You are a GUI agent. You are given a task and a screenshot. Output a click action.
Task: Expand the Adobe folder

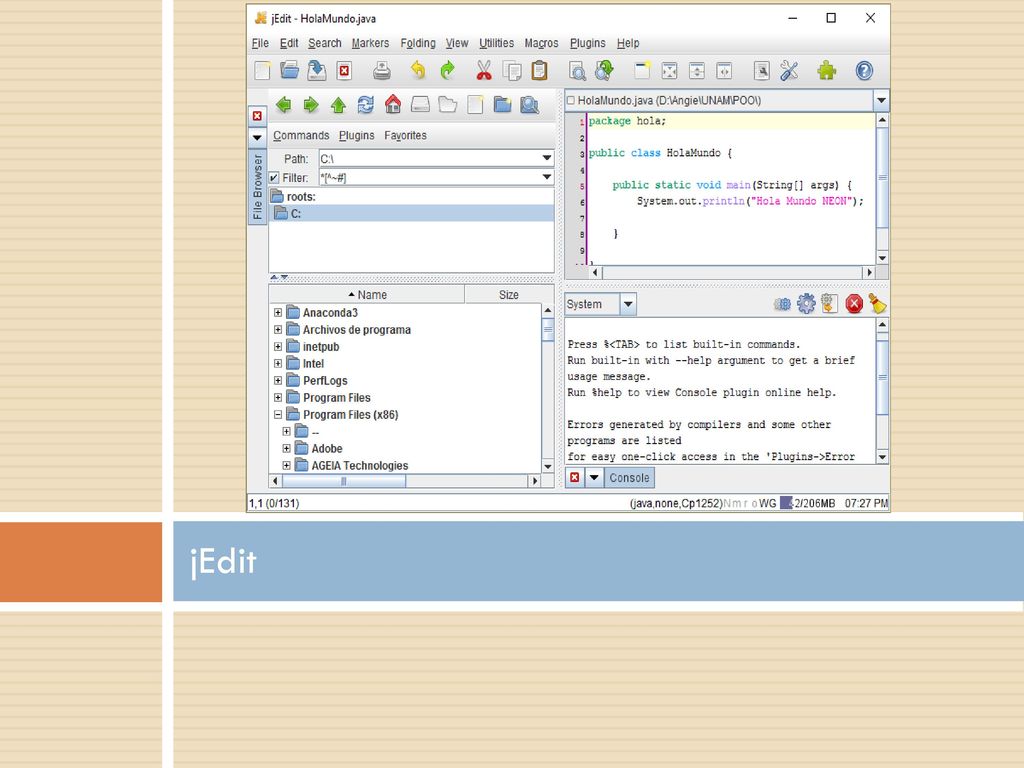(x=286, y=449)
